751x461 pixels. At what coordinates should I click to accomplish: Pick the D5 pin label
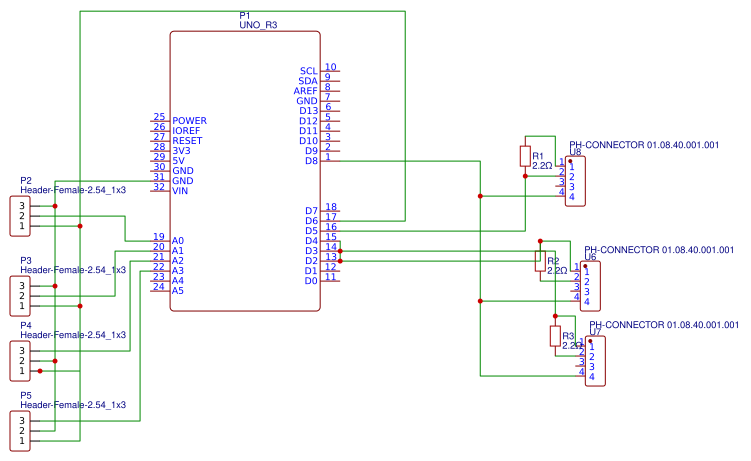coord(311,231)
